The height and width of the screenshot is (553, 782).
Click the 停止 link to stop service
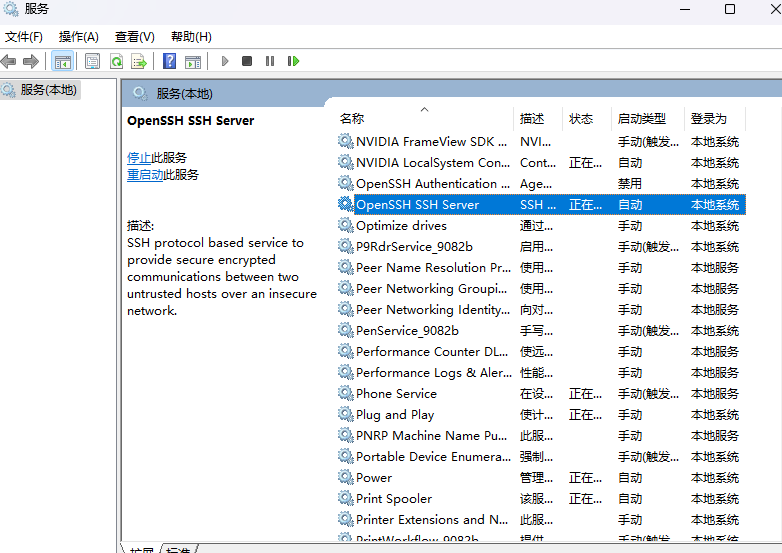tap(139, 158)
